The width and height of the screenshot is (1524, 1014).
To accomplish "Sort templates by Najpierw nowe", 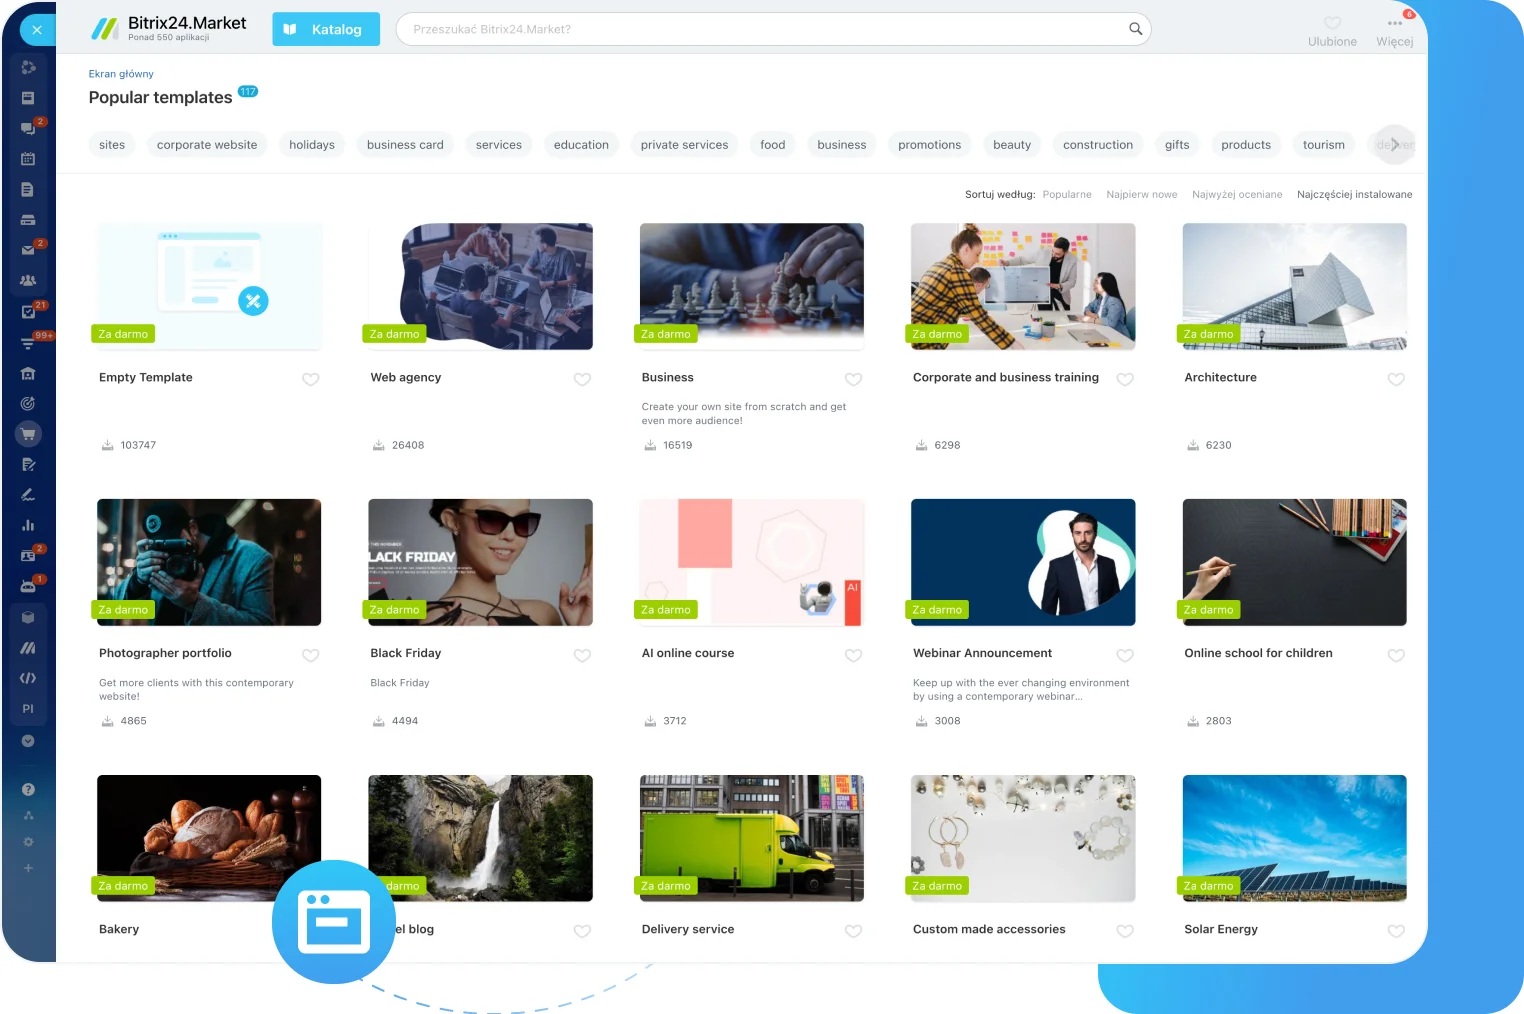I will [x=1141, y=194].
